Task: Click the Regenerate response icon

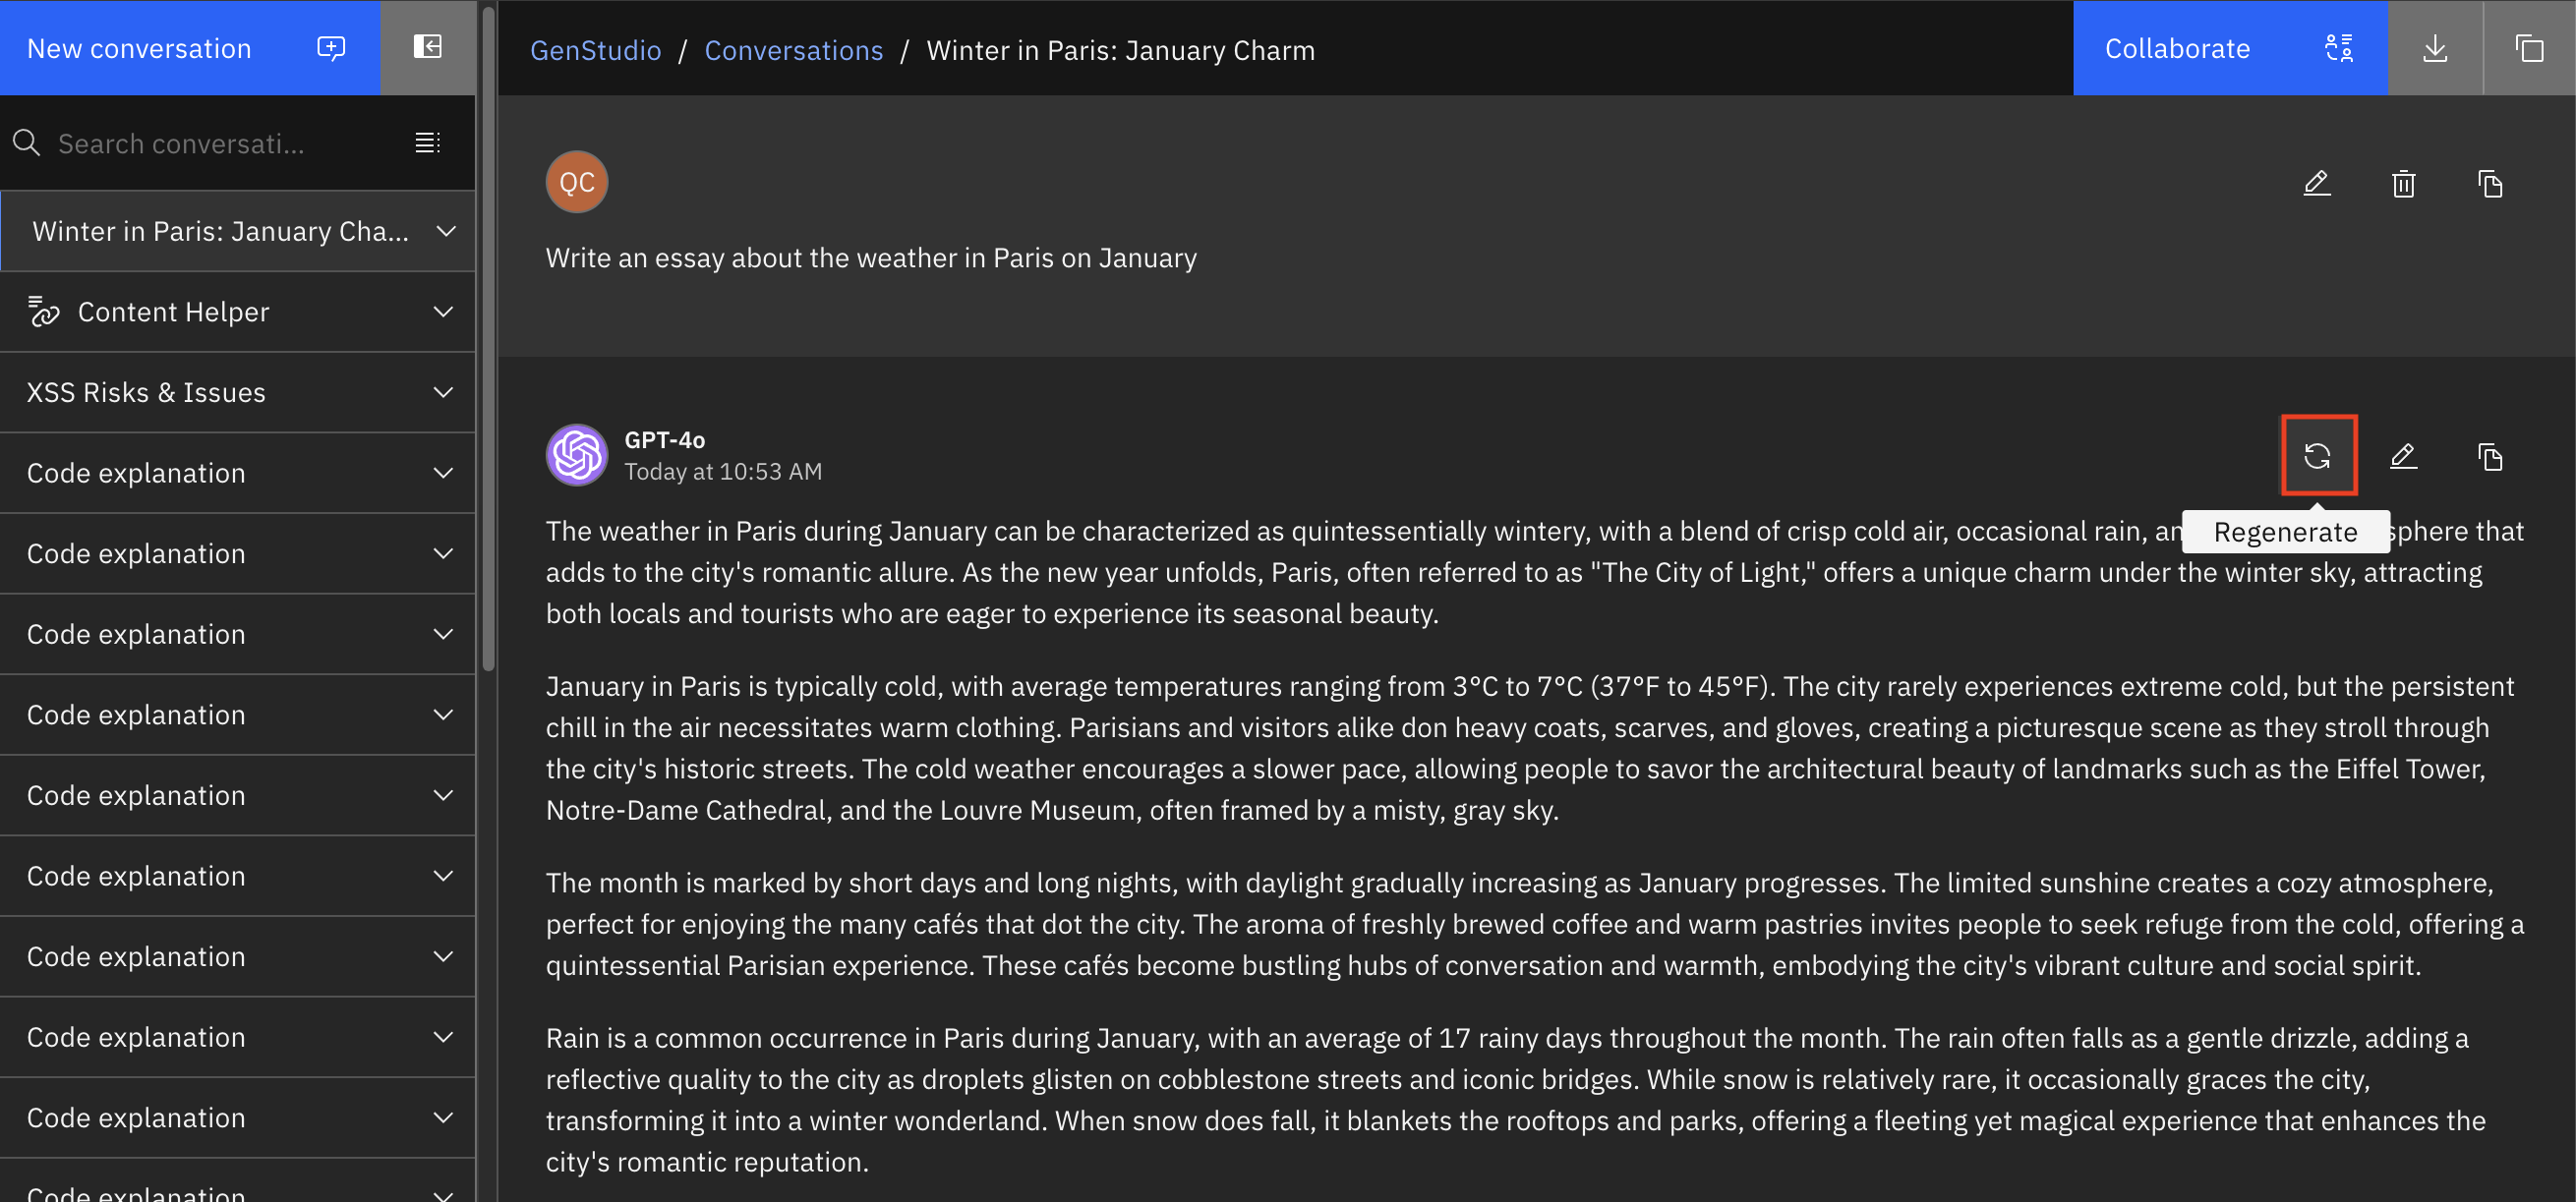Action: pyautogui.click(x=2317, y=456)
